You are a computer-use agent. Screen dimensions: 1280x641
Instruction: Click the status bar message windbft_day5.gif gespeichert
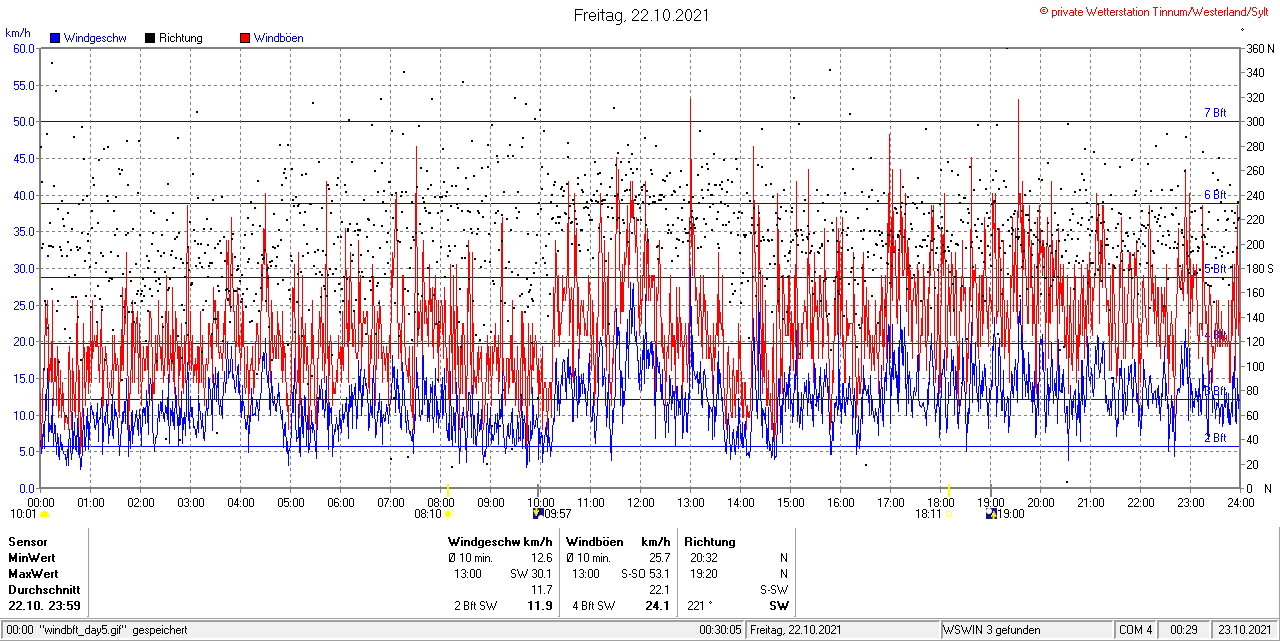click(x=112, y=630)
